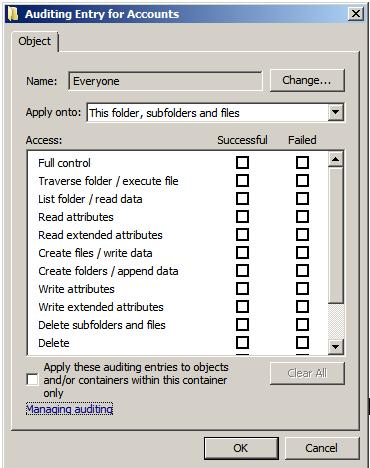Click the access list scroll down arrow

coord(335,347)
